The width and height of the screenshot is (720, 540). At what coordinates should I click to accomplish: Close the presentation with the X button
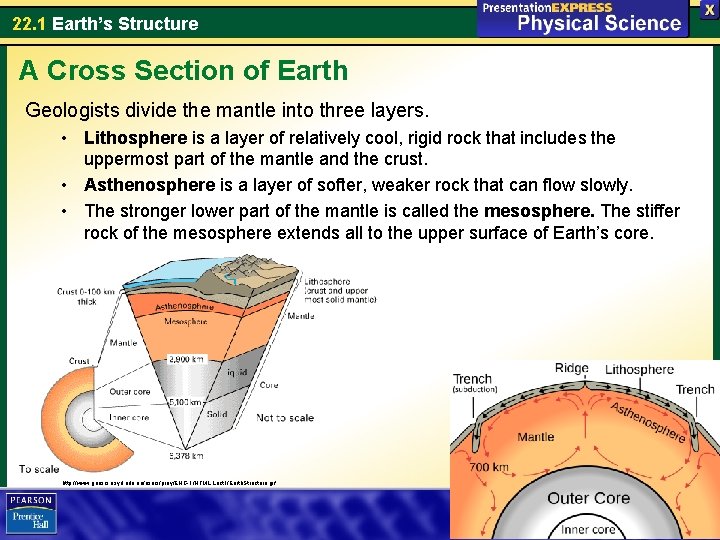click(x=709, y=11)
